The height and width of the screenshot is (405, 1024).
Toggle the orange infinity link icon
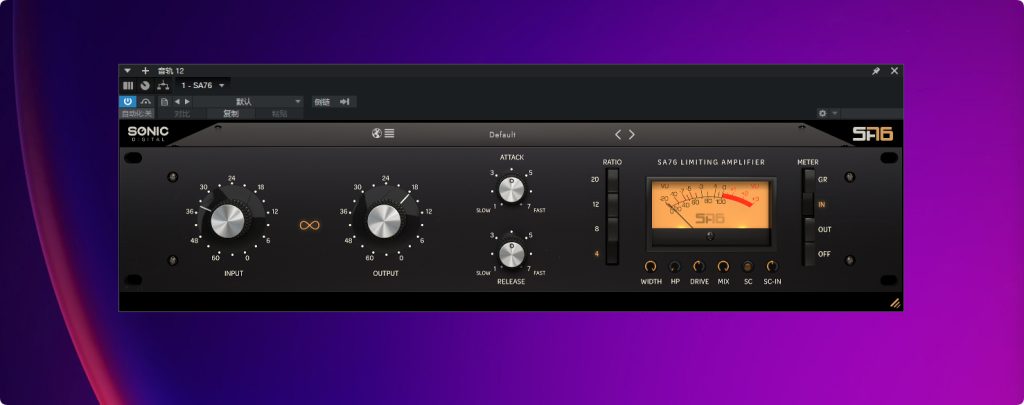[x=310, y=225]
